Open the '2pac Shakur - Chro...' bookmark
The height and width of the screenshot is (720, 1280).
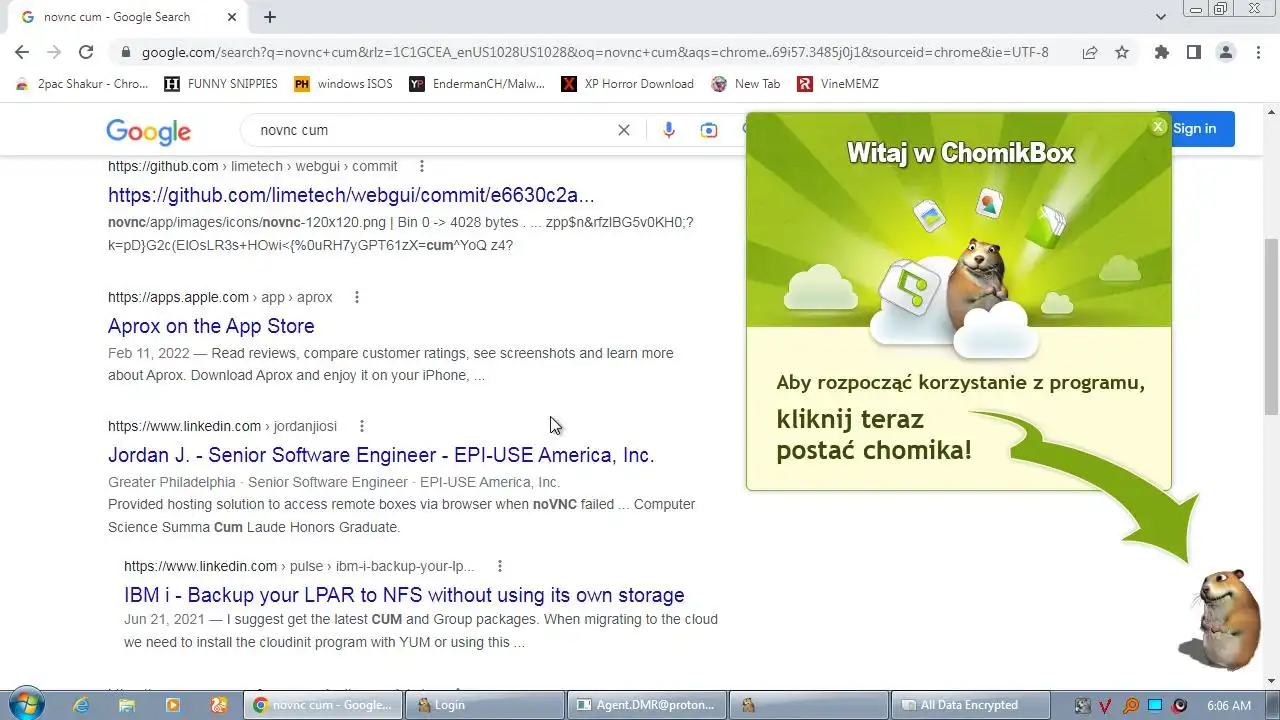(x=81, y=84)
